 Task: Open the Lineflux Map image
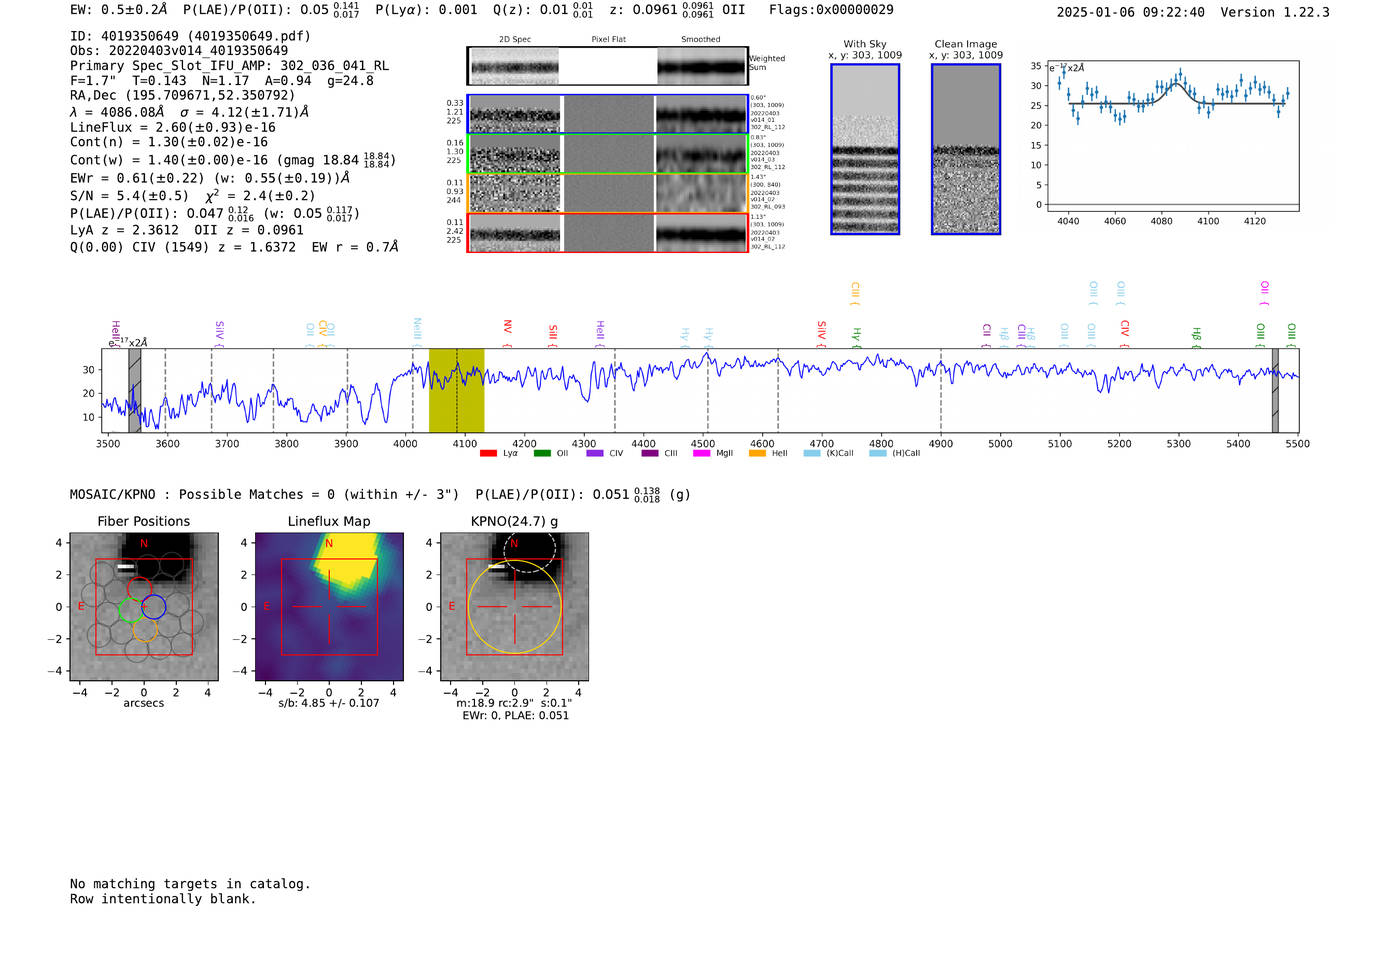[x=329, y=606]
